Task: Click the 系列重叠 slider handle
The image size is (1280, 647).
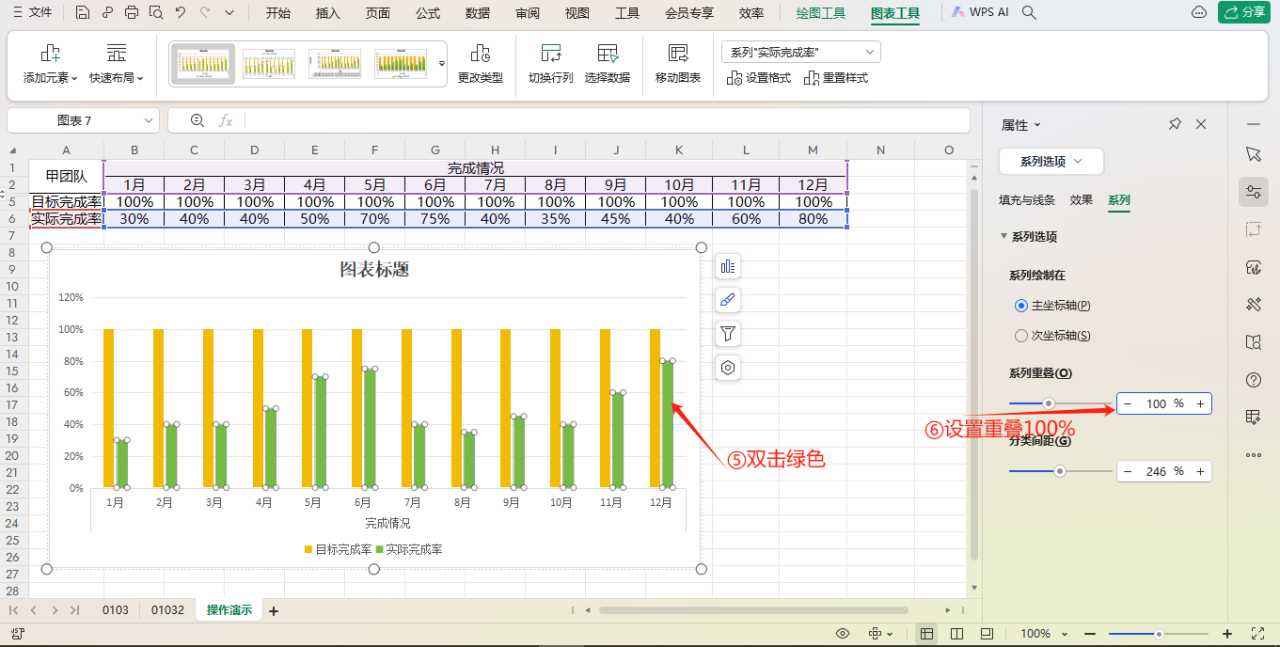Action: (x=1048, y=404)
